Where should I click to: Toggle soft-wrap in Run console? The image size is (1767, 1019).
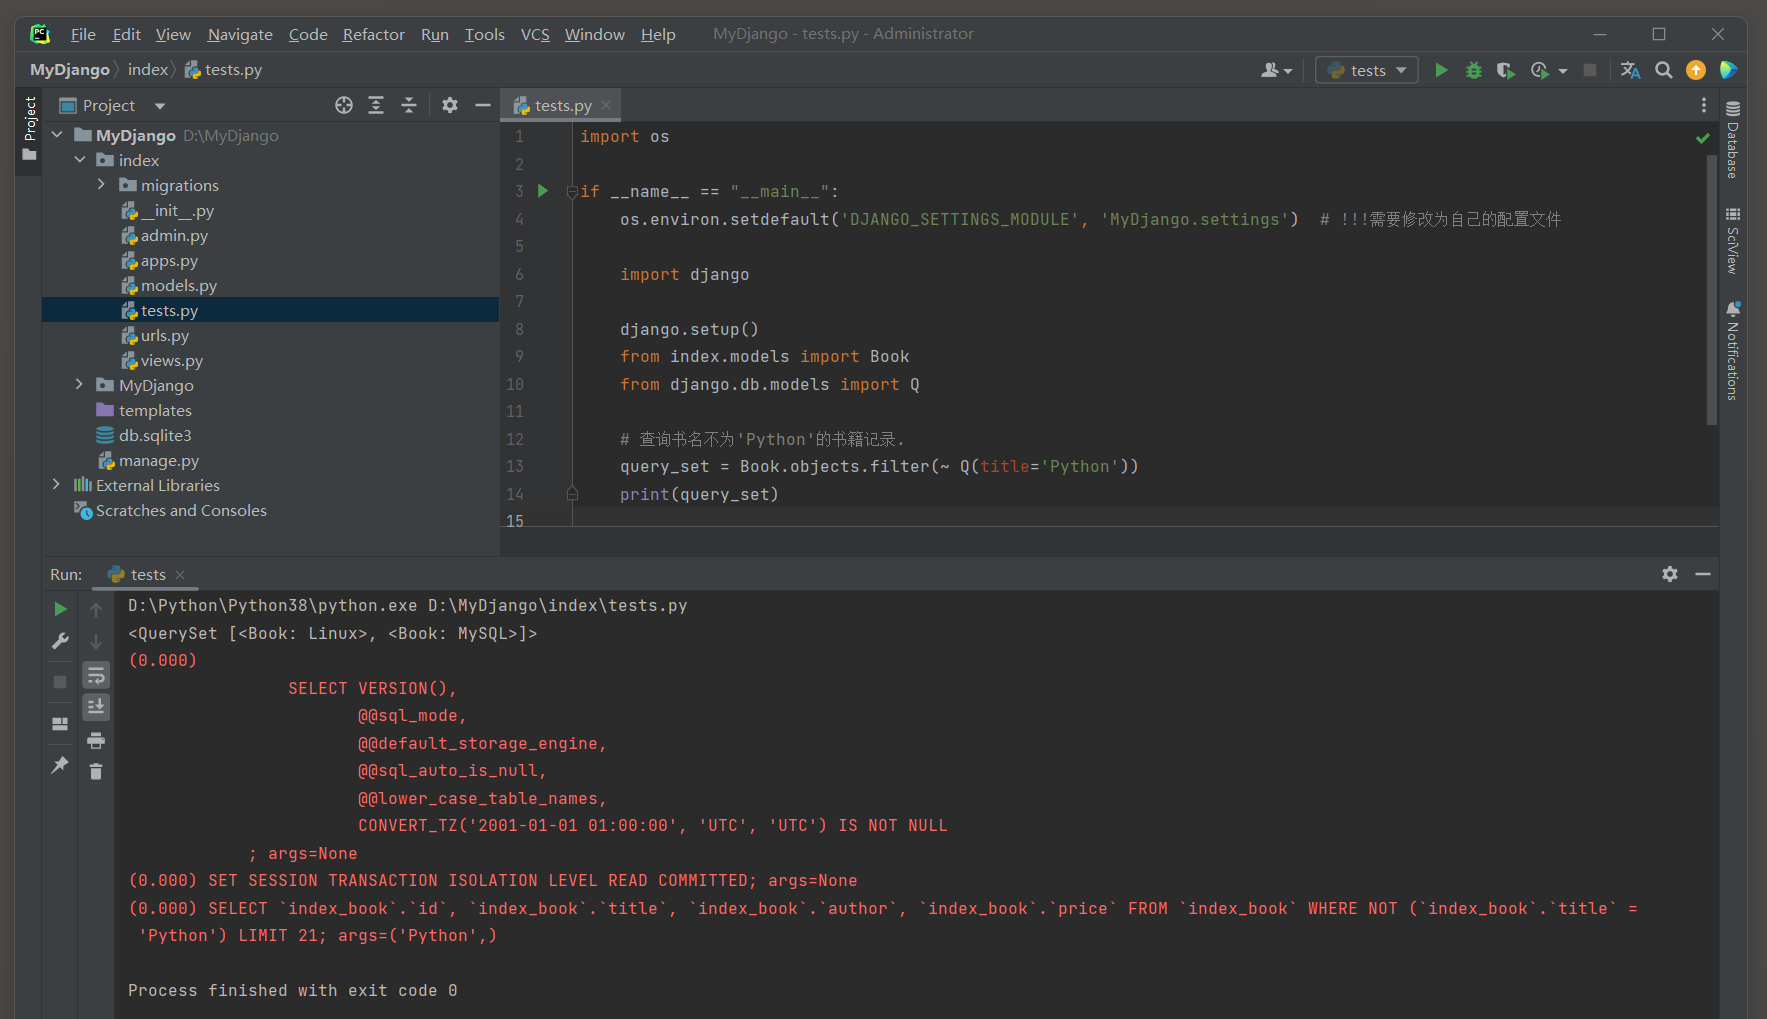[96, 675]
